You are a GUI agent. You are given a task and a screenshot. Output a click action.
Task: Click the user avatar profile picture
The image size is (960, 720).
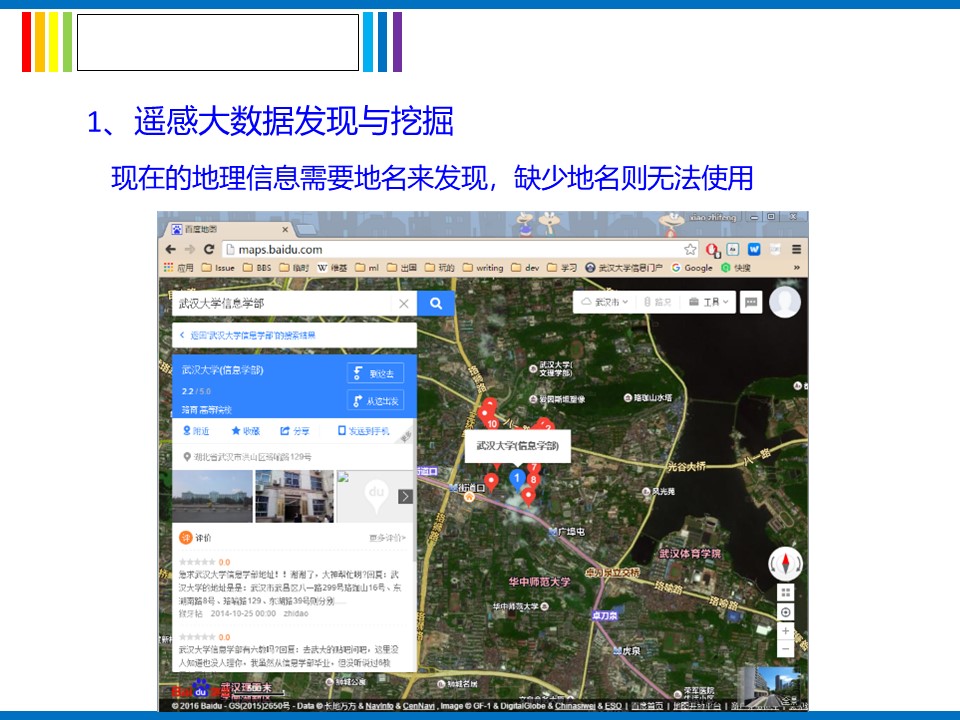point(785,302)
